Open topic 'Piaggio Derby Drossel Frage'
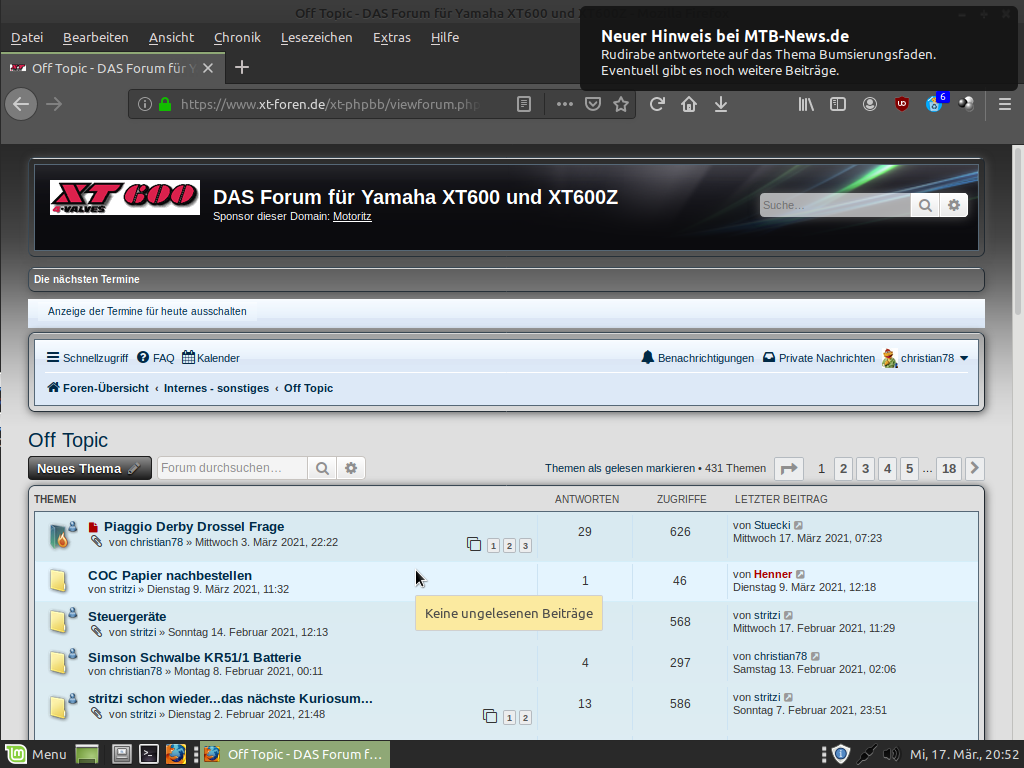Viewport: 1024px width, 768px height. pyautogui.click(x=194, y=526)
